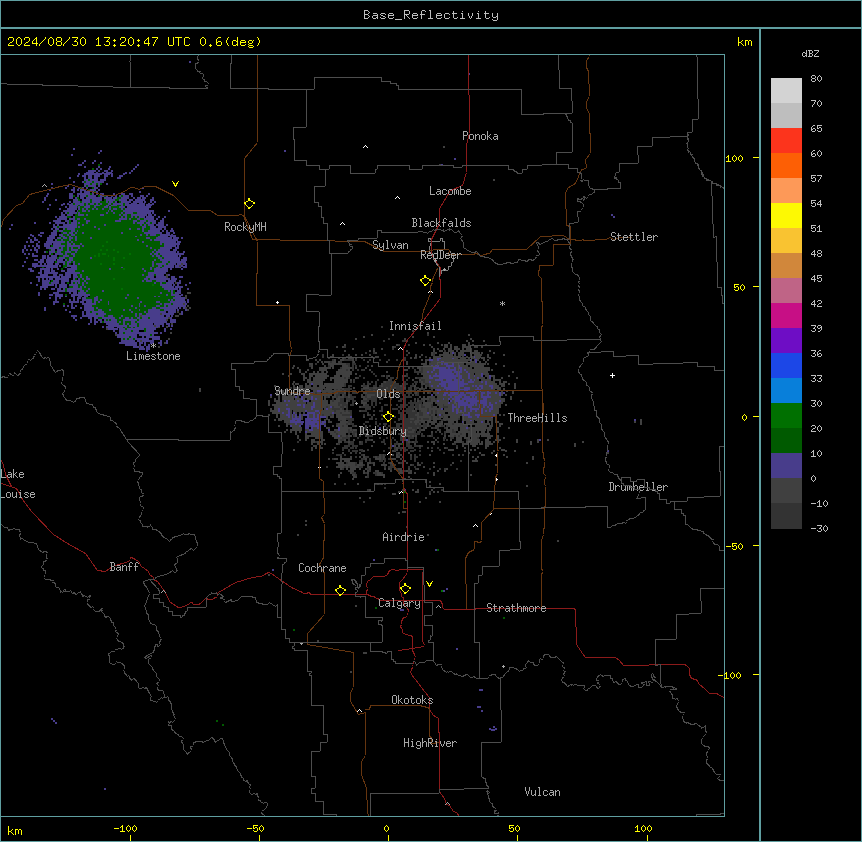862x842 pixels.
Task: Click the Okotoks label
Action: (x=412, y=700)
